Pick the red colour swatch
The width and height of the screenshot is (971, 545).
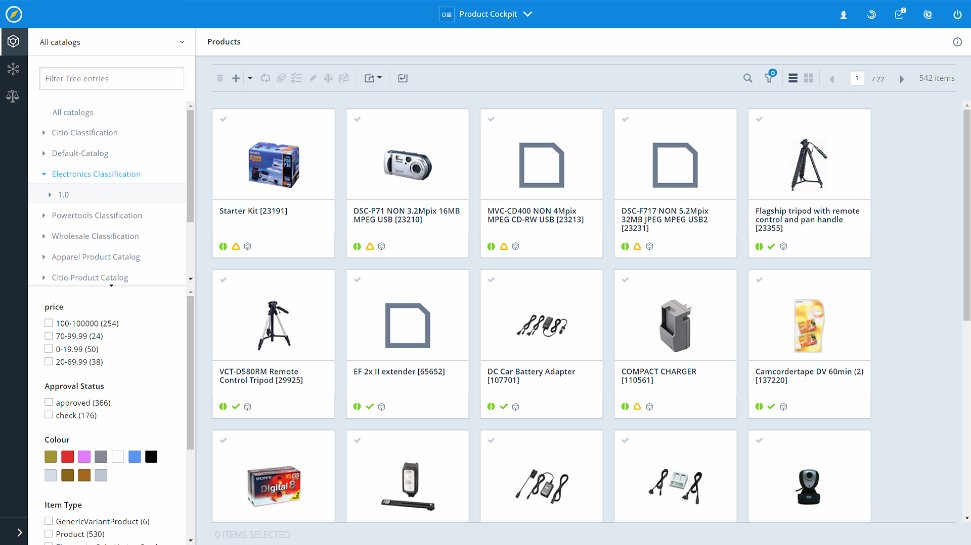[67, 457]
